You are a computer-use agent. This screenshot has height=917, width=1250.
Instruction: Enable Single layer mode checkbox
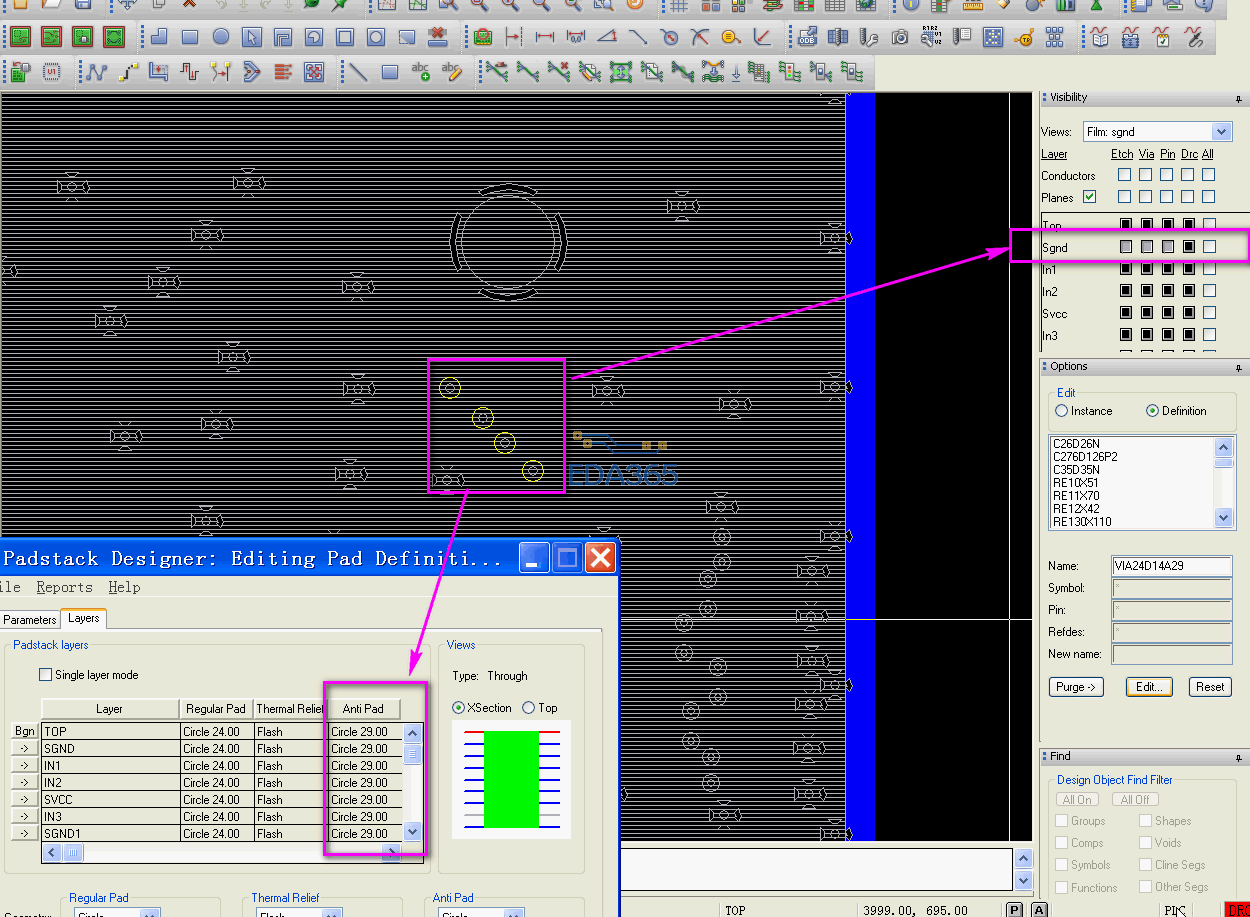tap(45, 675)
